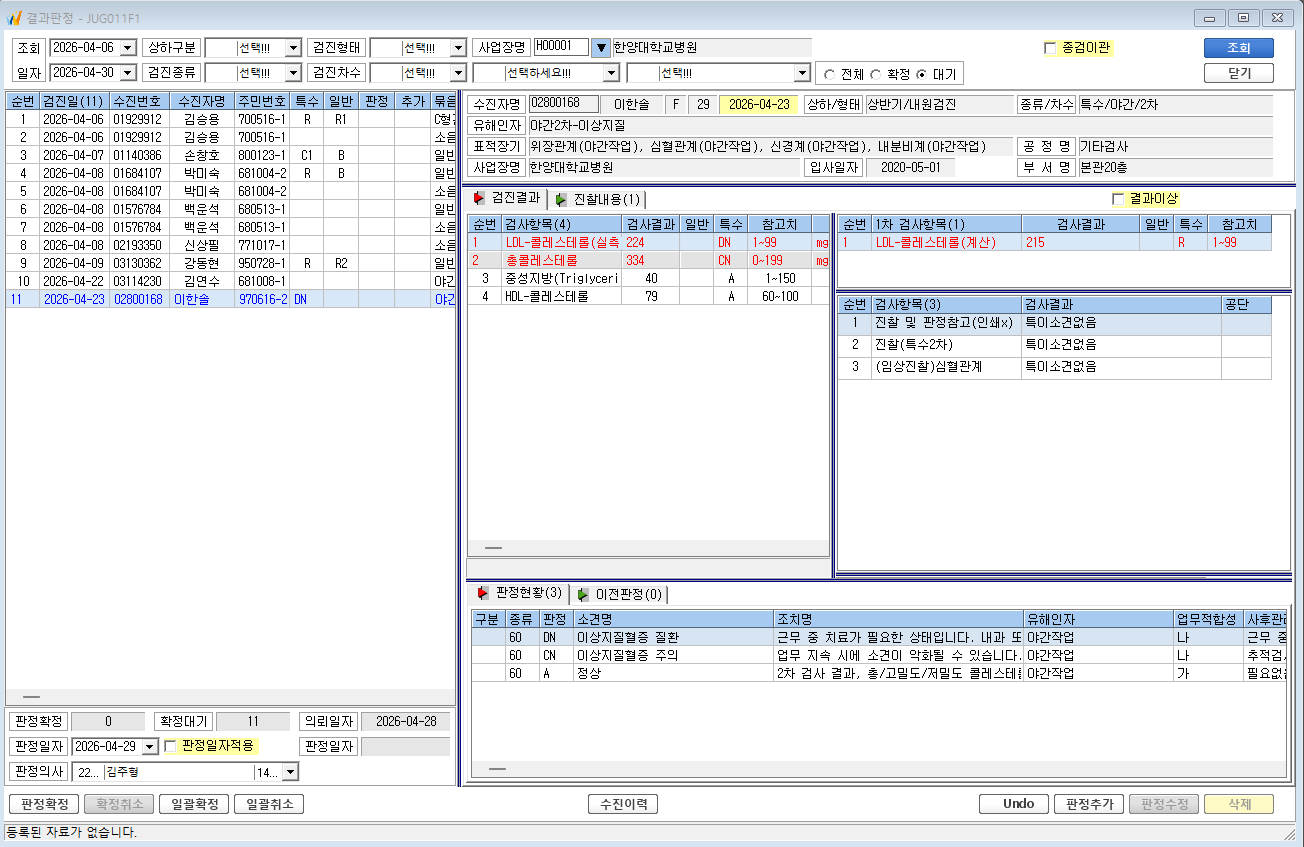This screenshot has height=847, width=1304.
Task: Click the 판정추가 button
Action: tap(1089, 804)
